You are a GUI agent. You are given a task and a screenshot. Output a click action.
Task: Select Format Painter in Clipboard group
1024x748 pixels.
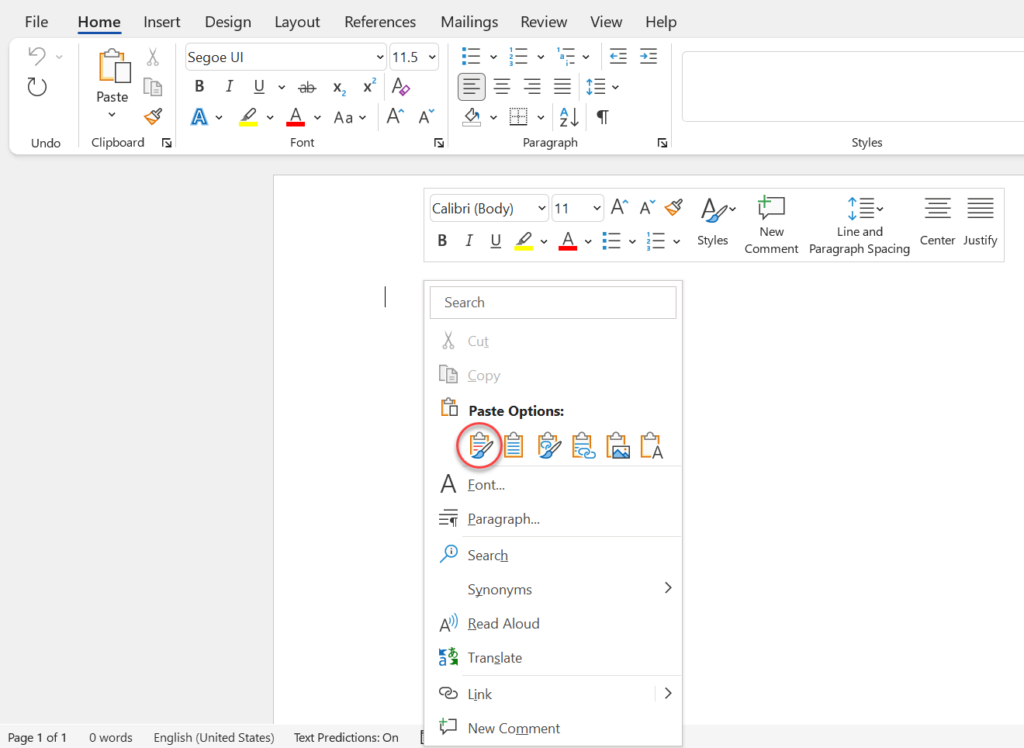[x=153, y=117]
